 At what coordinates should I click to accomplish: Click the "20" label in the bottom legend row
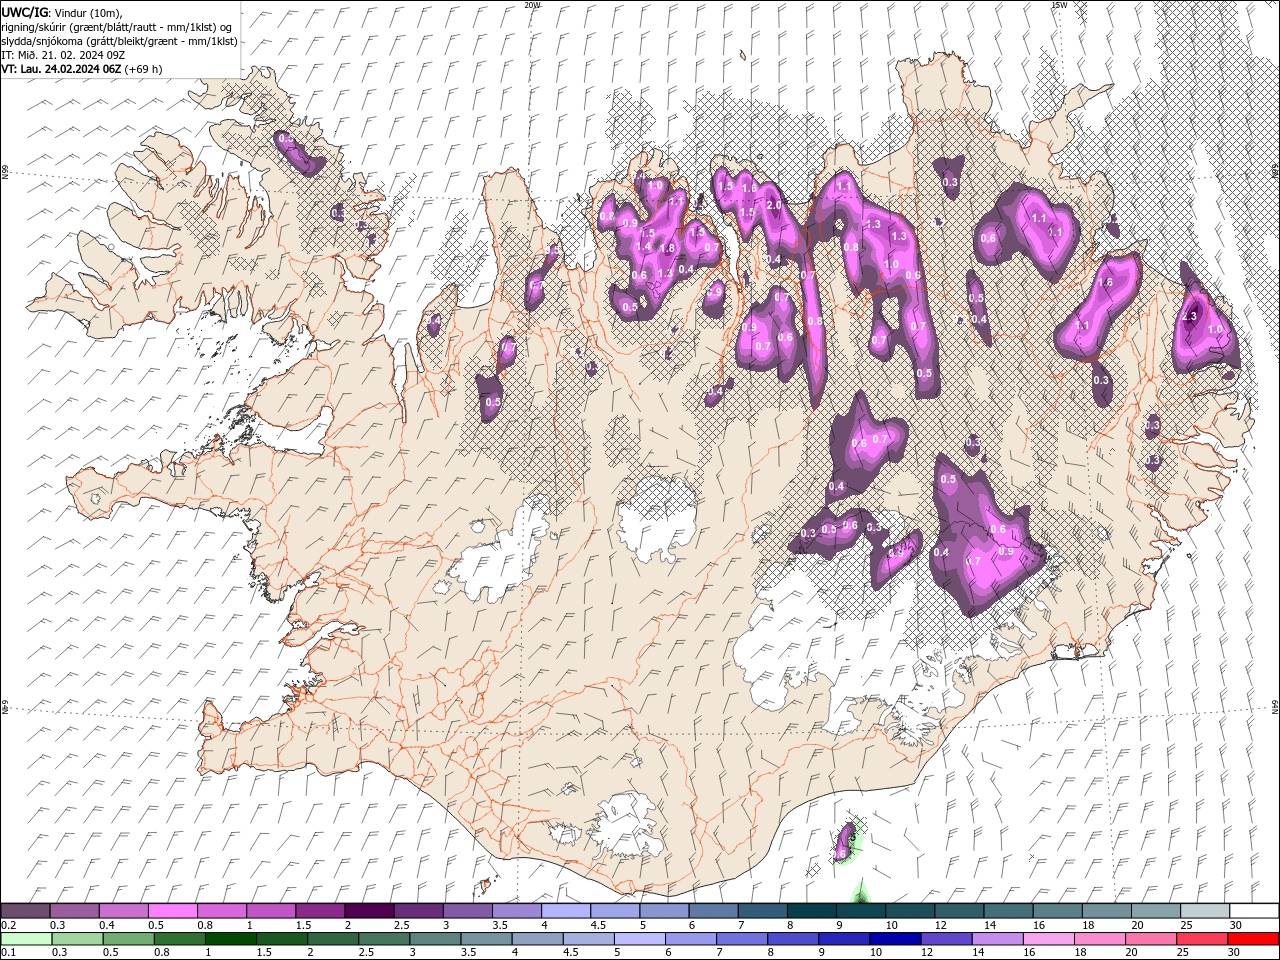click(1131, 952)
